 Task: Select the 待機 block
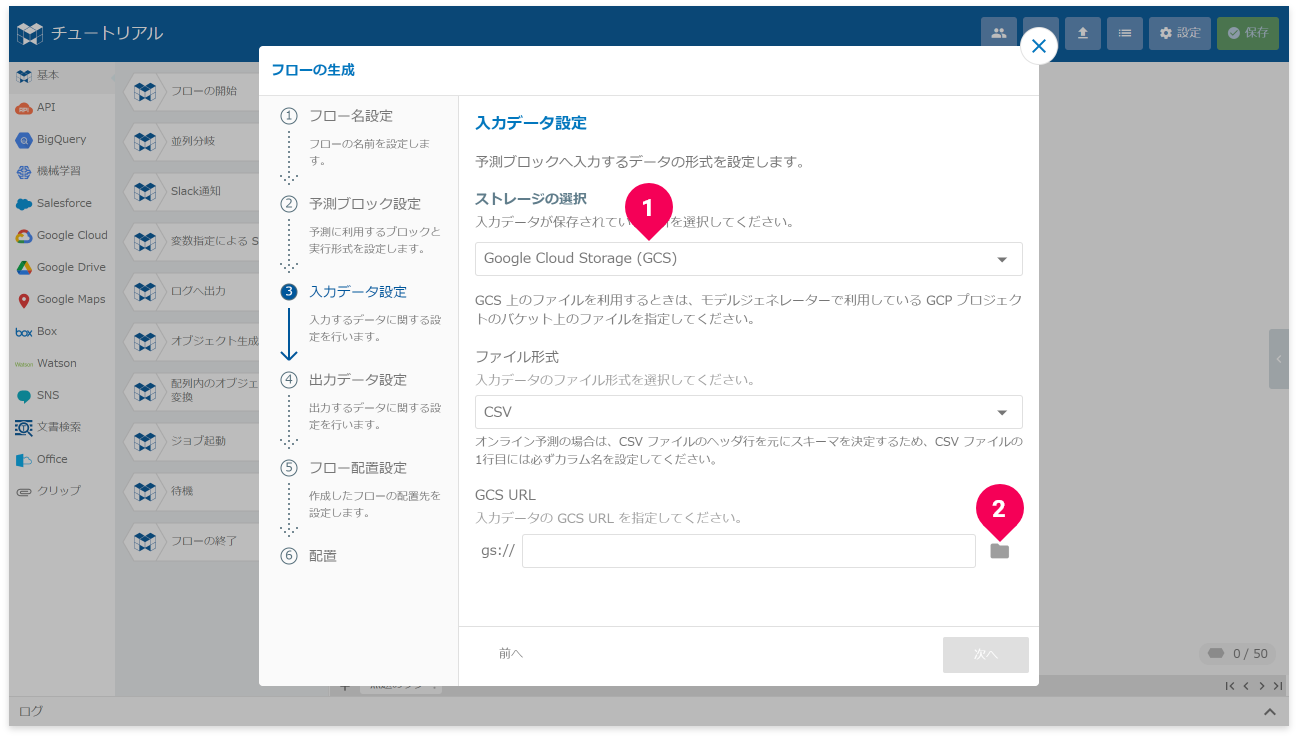(192, 491)
